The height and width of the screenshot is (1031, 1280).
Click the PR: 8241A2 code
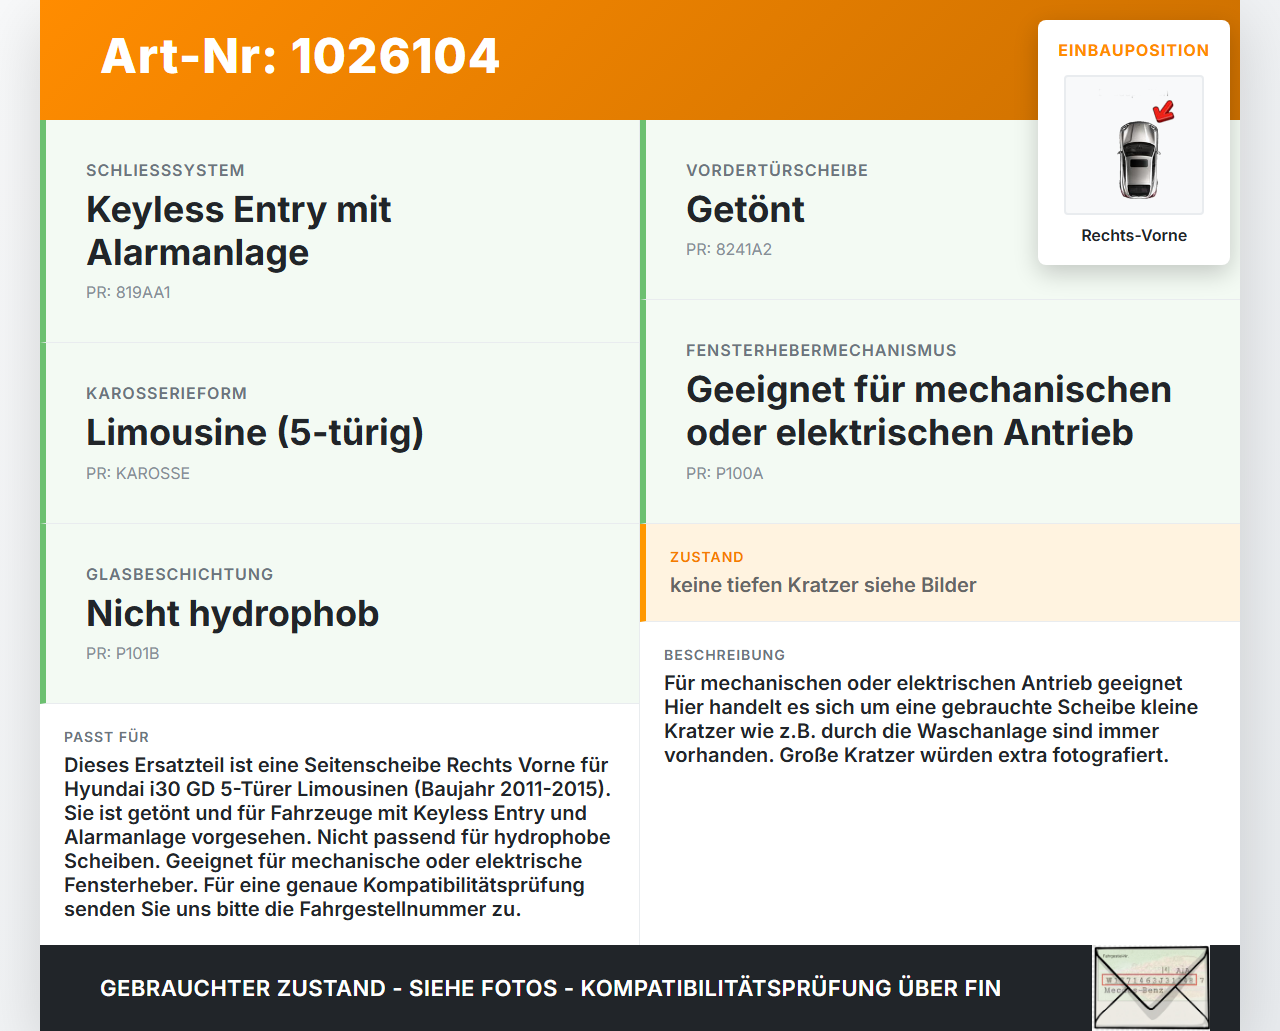[729, 250]
